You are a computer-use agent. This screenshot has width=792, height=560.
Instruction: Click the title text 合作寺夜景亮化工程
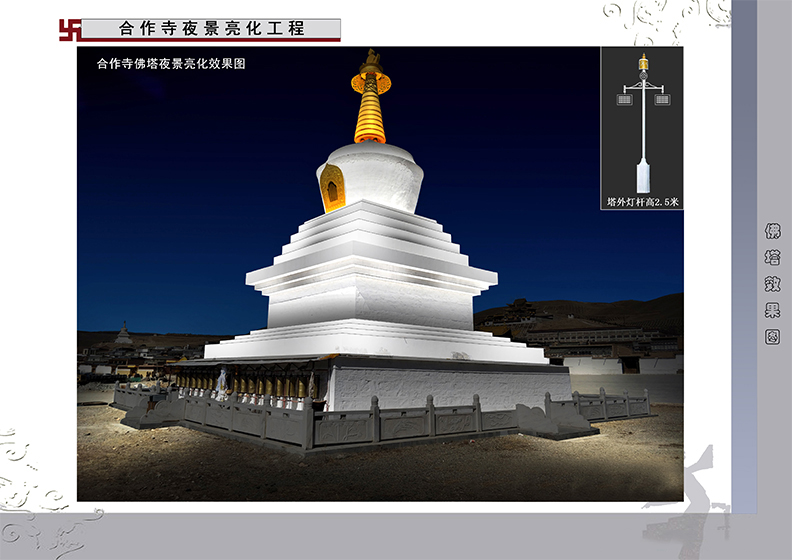point(212,28)
